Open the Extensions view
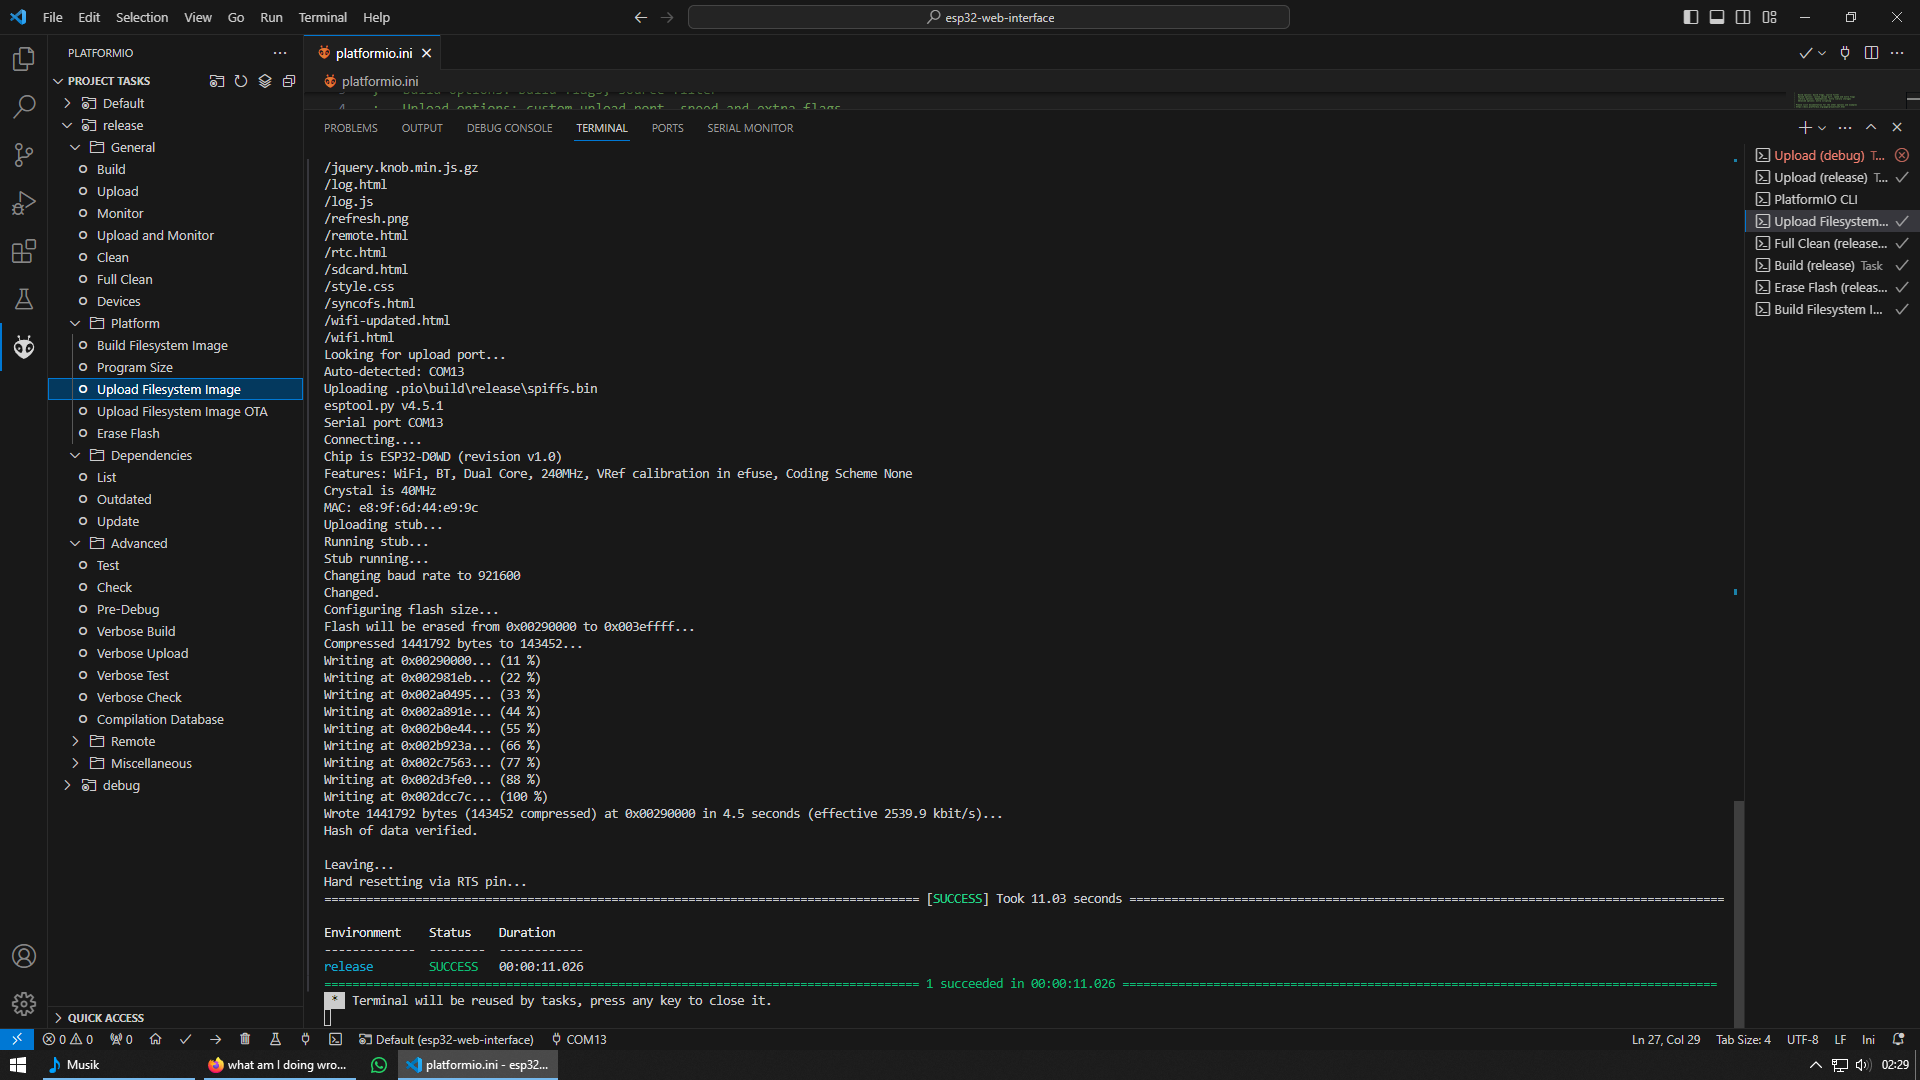 24,251
